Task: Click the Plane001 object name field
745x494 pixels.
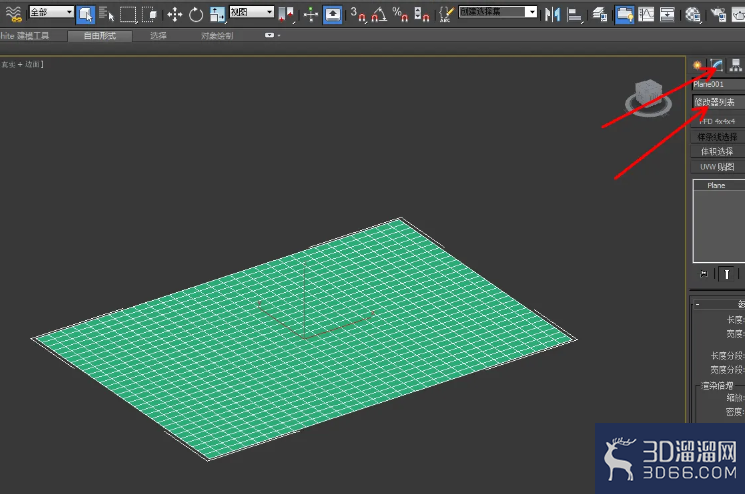Action: [x=718, y=85]
